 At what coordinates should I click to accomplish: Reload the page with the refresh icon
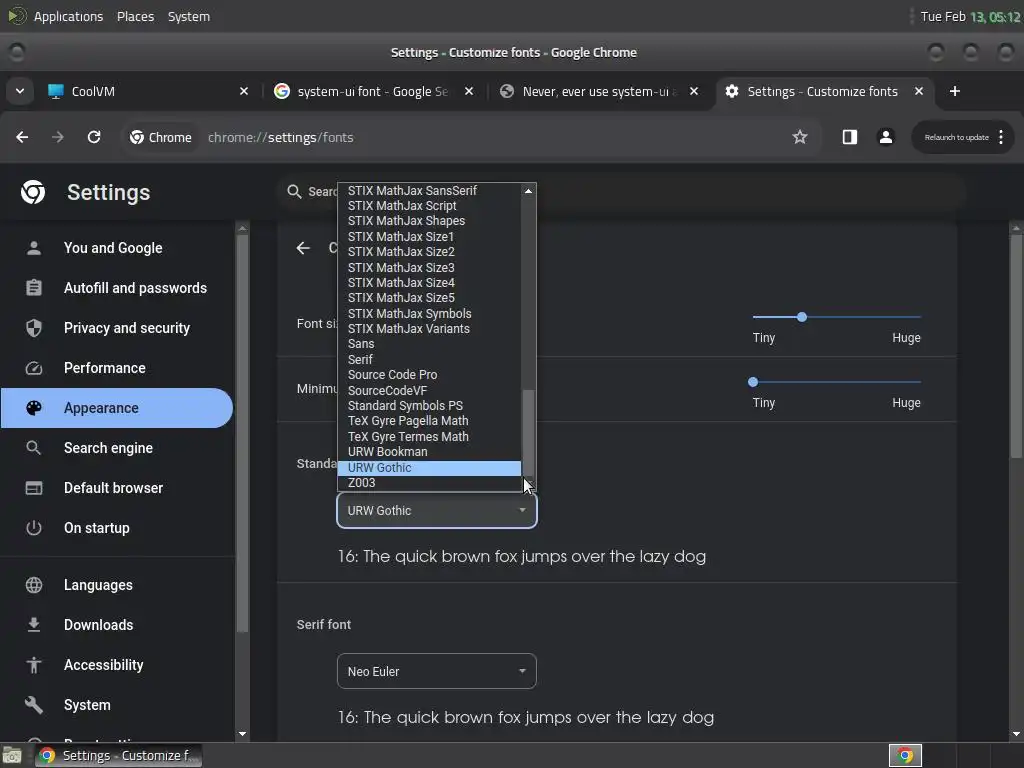click(x=94, y=137)
